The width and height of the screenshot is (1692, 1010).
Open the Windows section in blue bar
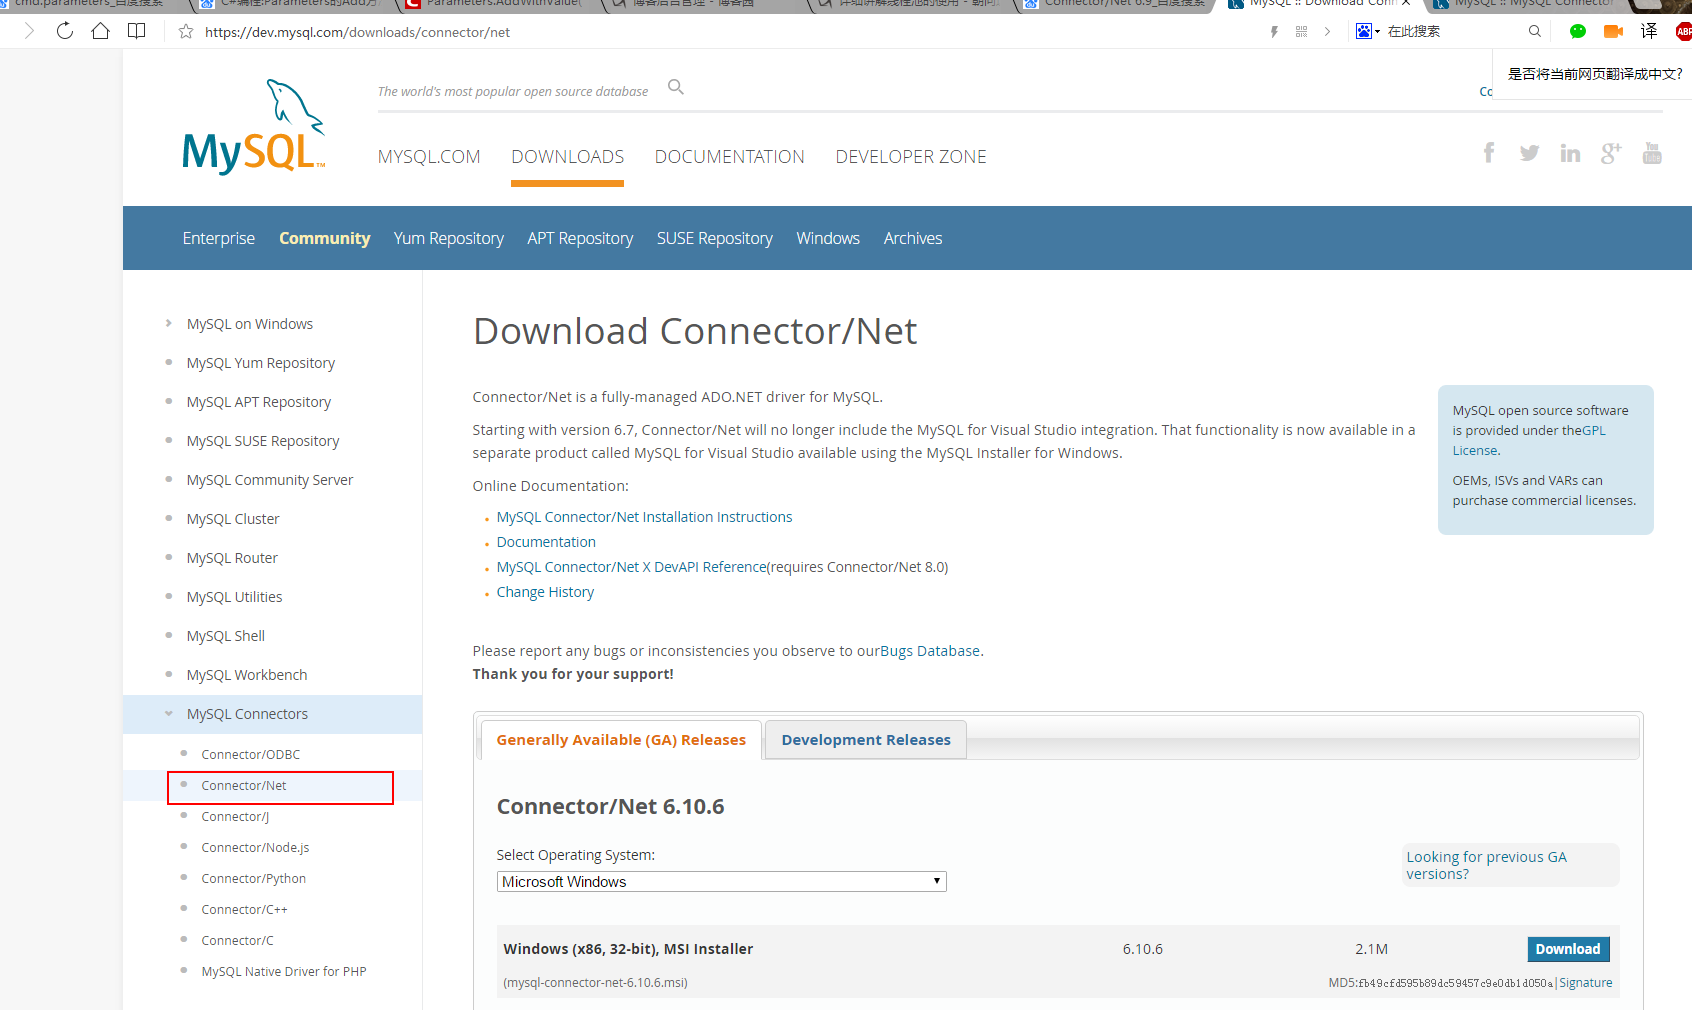(828, 238)
